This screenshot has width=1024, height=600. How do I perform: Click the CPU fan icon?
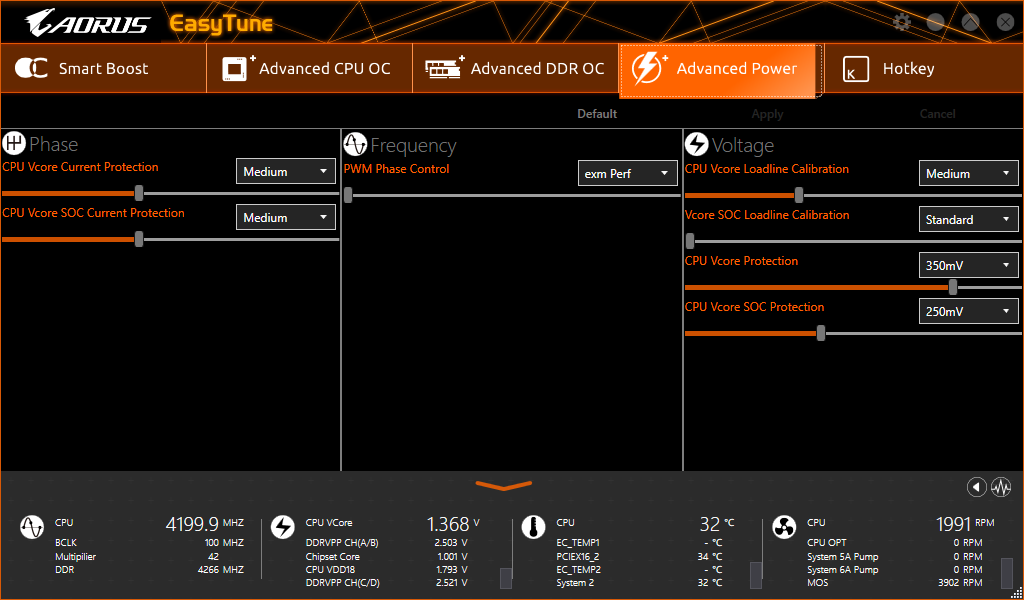click(x=784, y=526)
